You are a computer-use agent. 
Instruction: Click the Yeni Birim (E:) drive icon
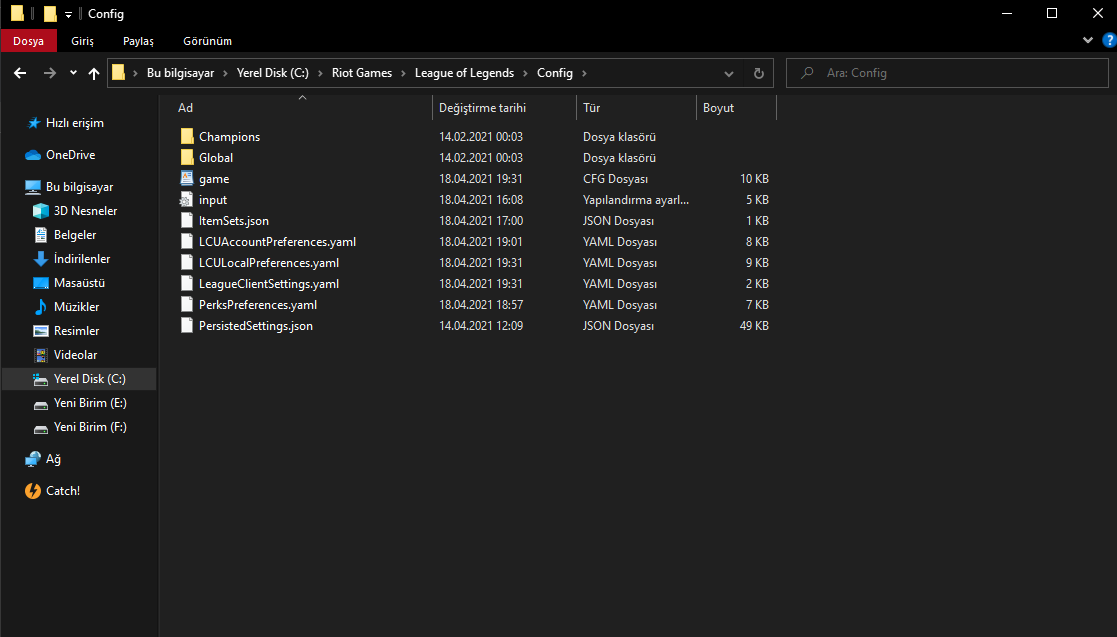point(41,404)
